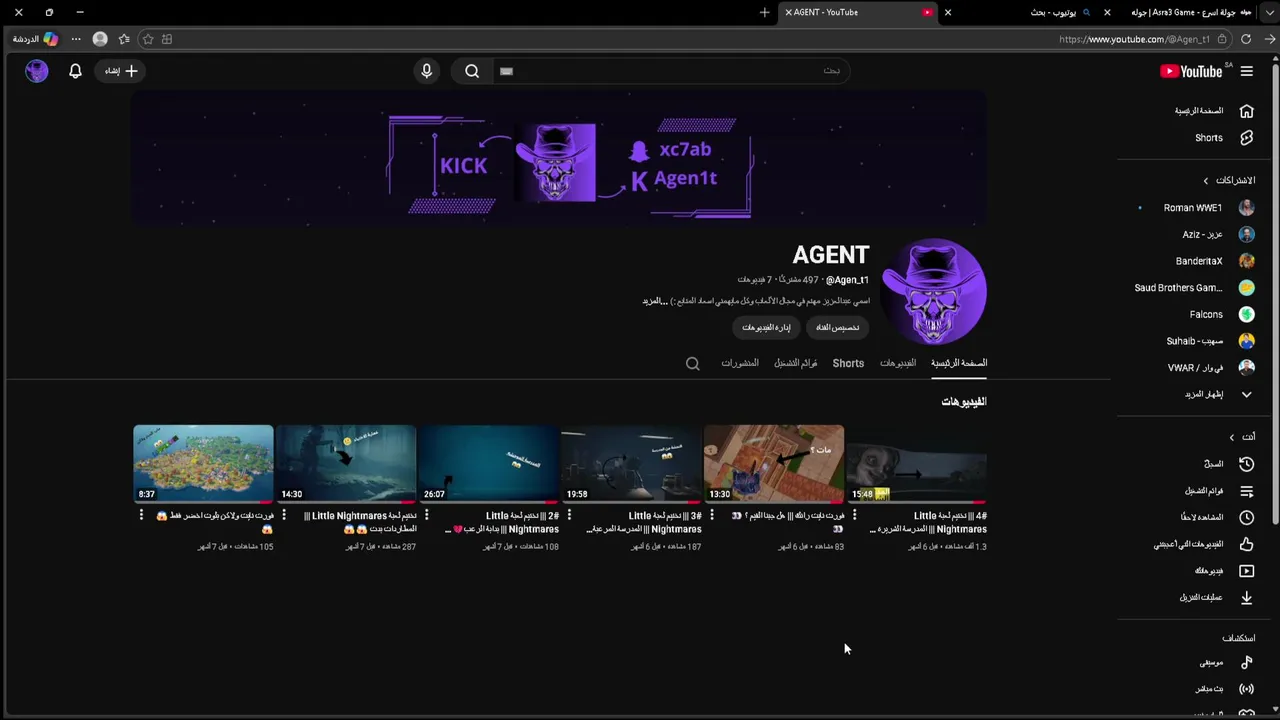Screen dimensions: 1280x720
Task: Expand show more subscriptions chevron
Action: pos(1246,394)
